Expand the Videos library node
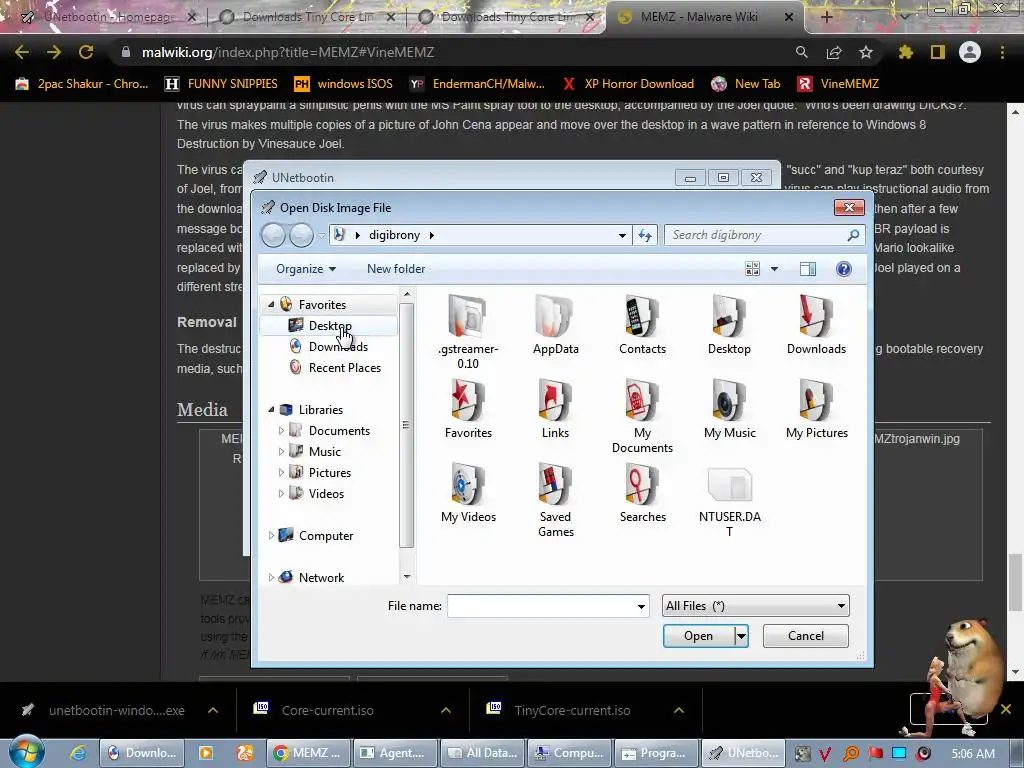 pos(281,494)
